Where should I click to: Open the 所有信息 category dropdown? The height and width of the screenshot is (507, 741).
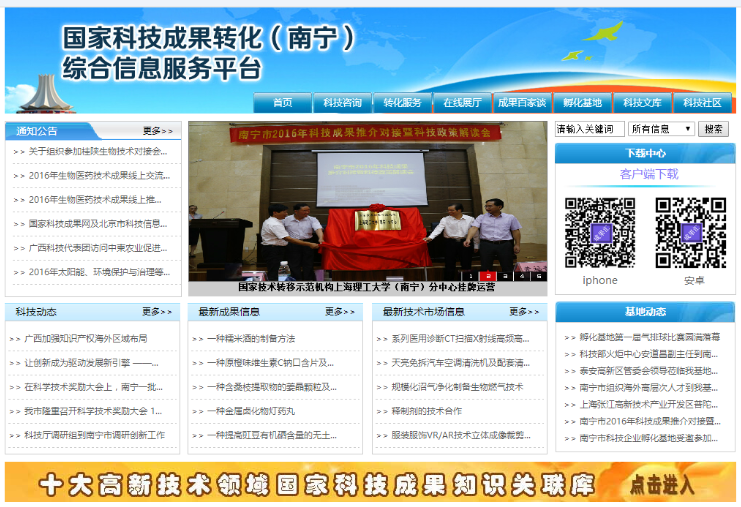click(661, 129)
